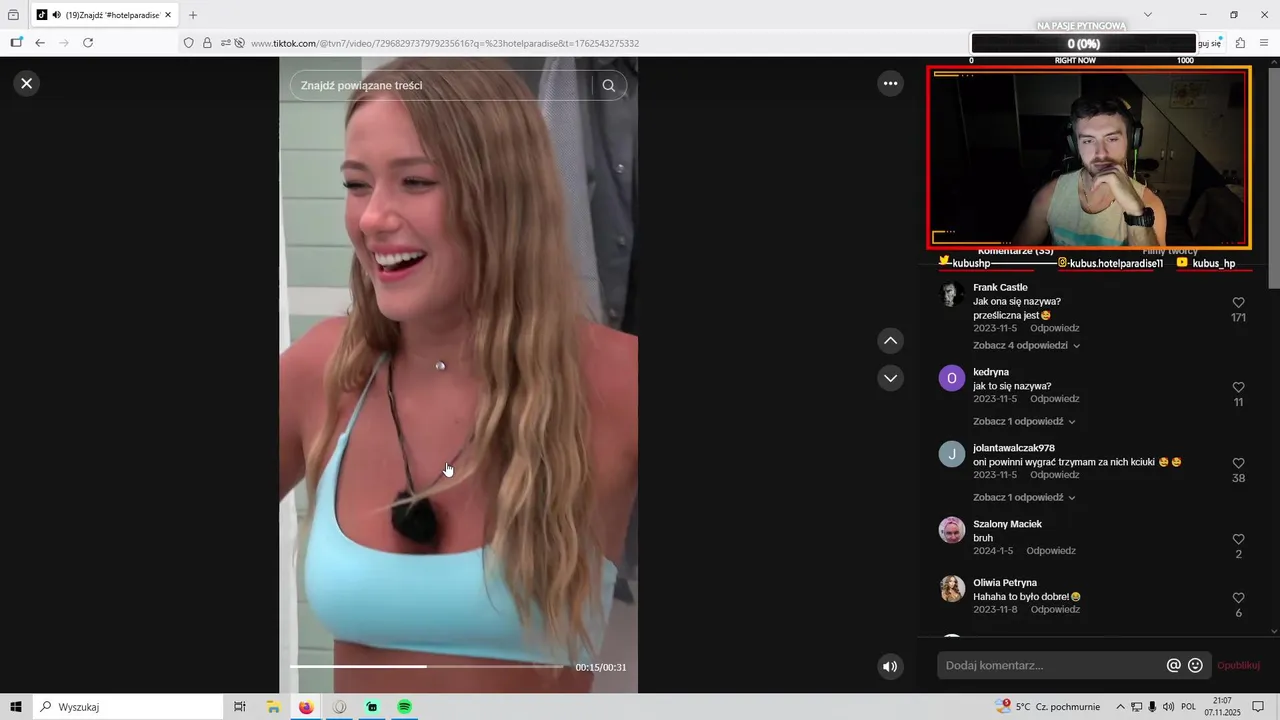1280x720 pixels.
Task: Open the Firefox hamburger application menu
Action: pyautogui.click(x=1265, y=43)
